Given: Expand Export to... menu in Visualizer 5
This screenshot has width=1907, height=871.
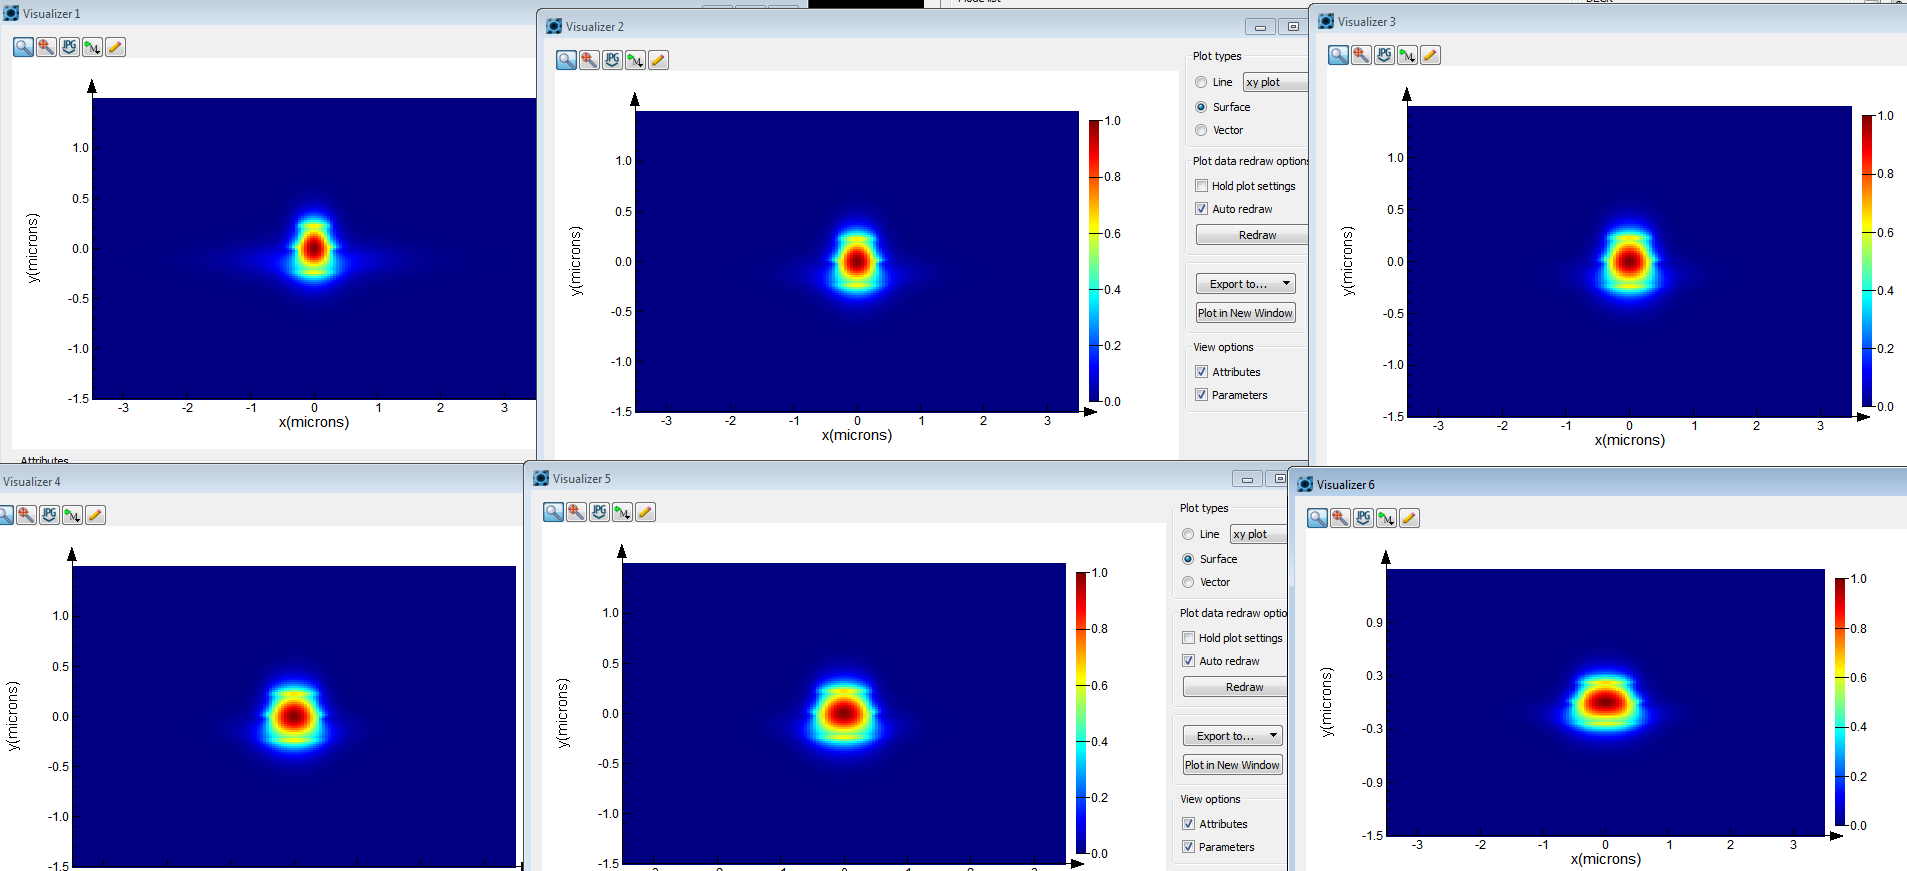Looking at the screenshot, I should [1232, 736].
